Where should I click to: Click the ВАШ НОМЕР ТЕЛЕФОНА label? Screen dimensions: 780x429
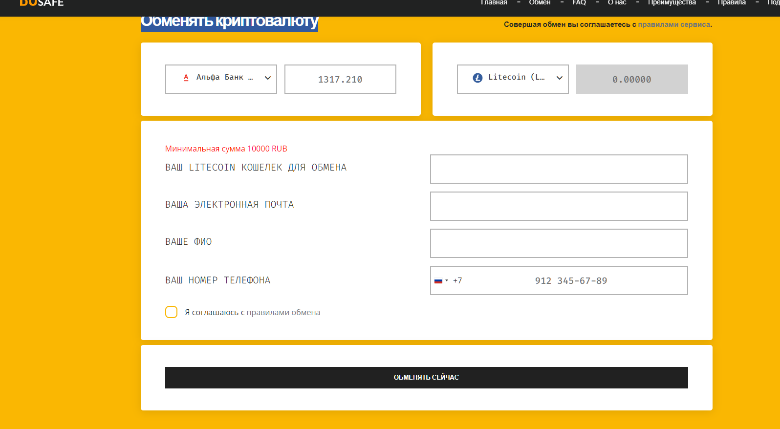point(218,280)
